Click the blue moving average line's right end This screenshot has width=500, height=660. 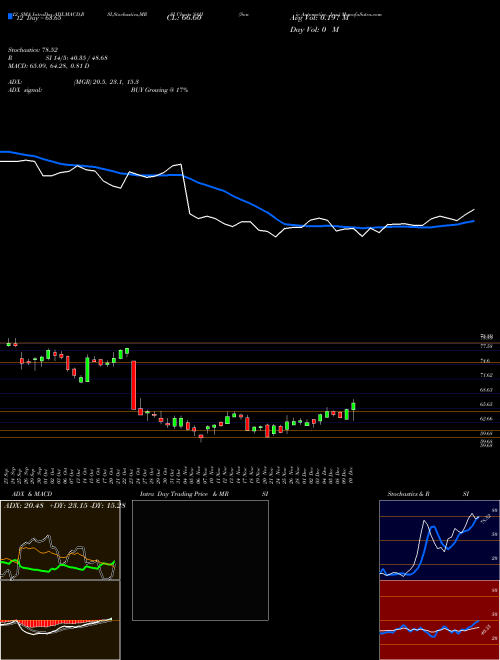pos(474,221)
